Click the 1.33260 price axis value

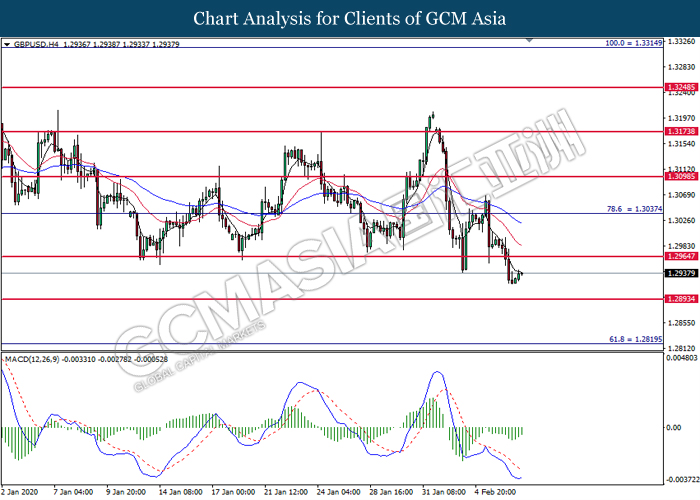click(x=681, y=42)
